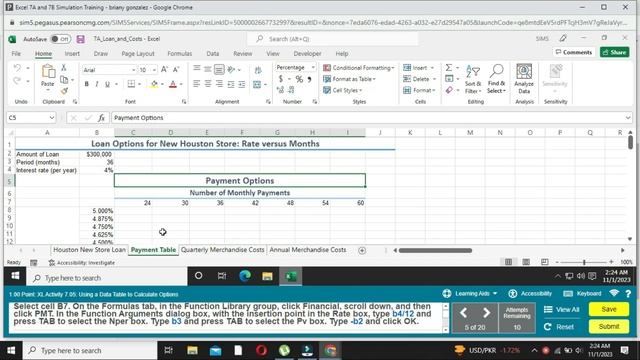Click the yellow Save button
The width and height of the screenshot is (640, 360).
pos(609,309)
